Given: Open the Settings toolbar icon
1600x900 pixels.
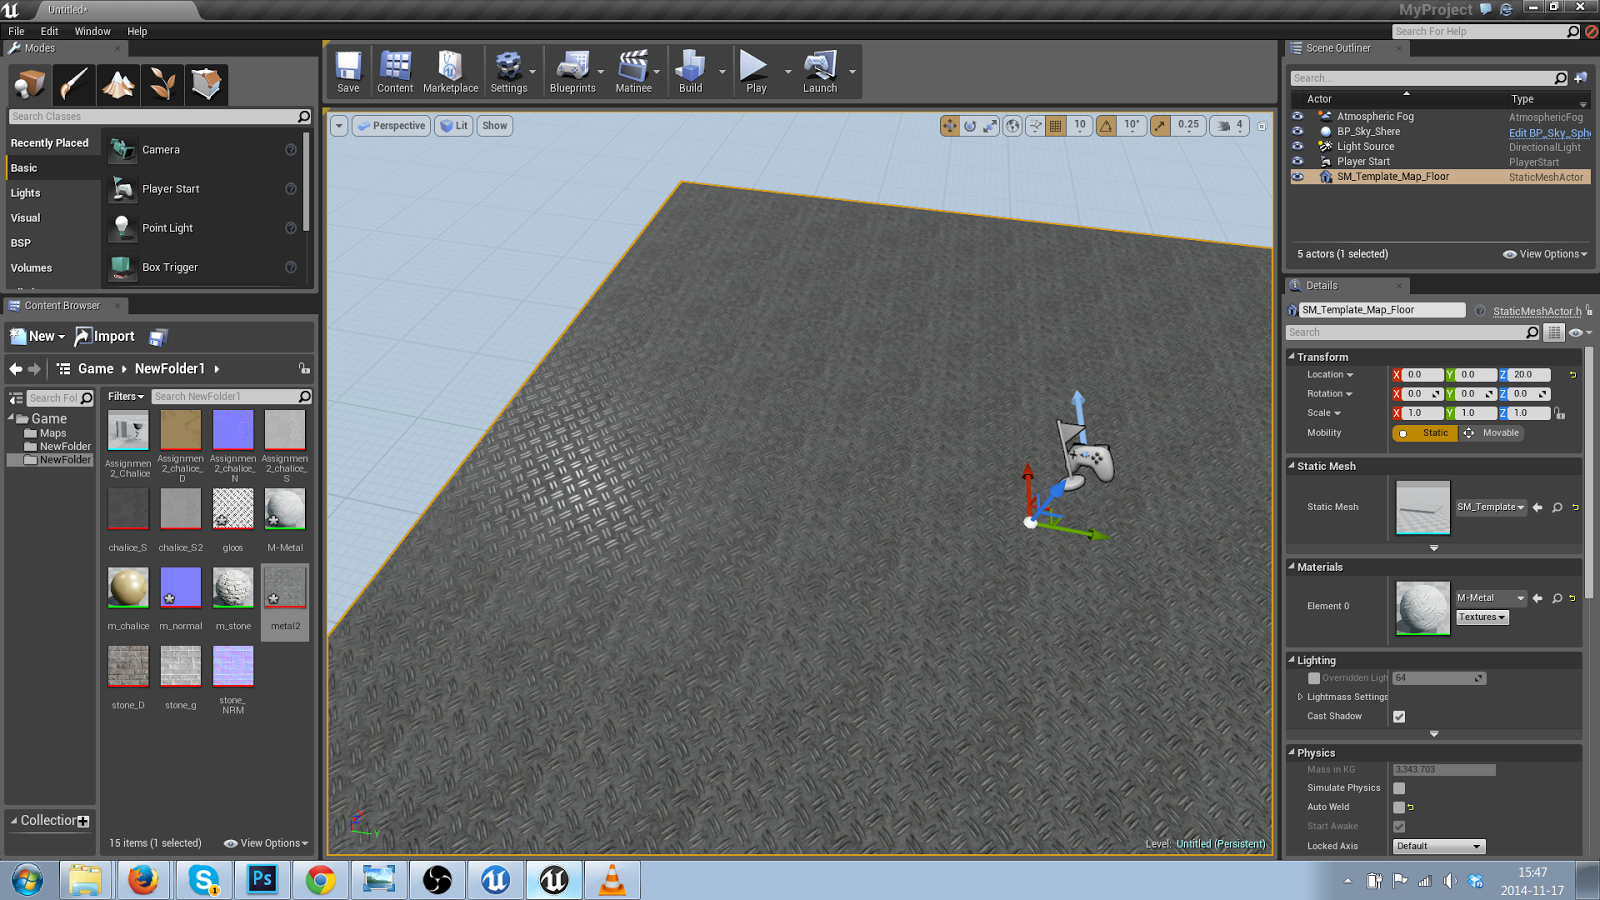Looking at the screenshot, I should click(509, 72).
